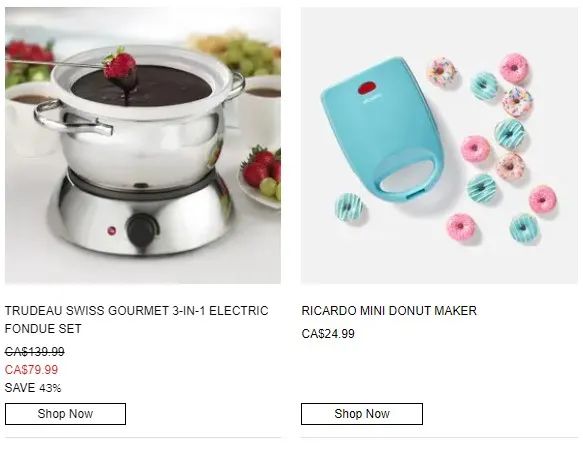The image size is (583, 450).
Task: Click the black dial knob on fondue base
Action: (x=141, y=229)
